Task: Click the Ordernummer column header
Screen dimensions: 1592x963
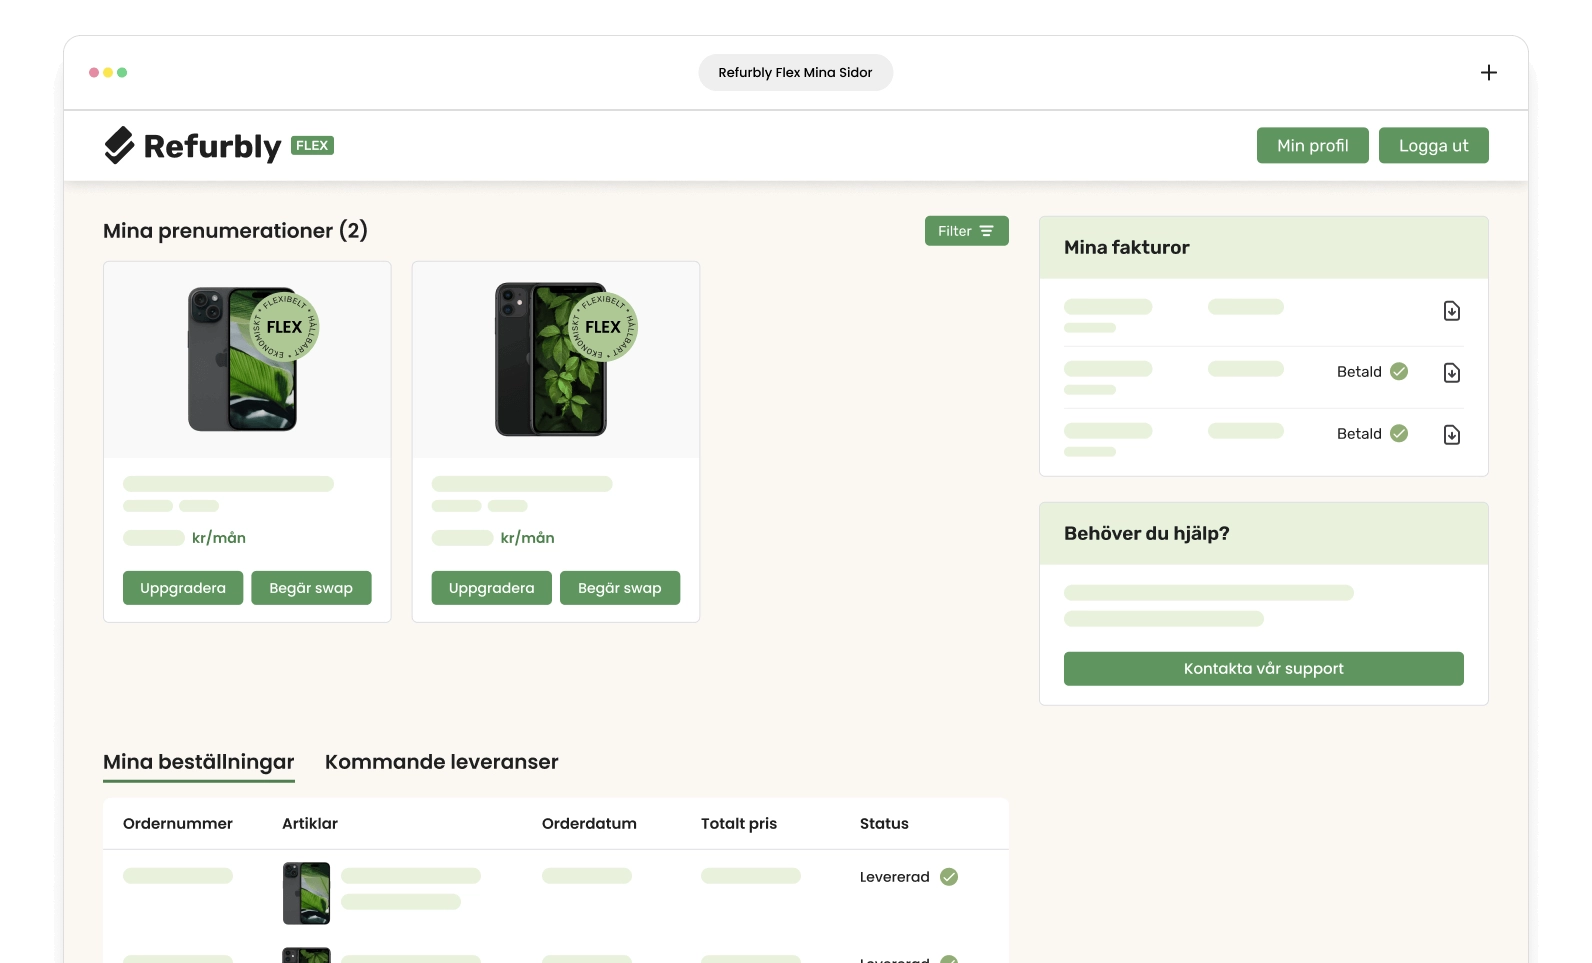Action: pos(178,824)
